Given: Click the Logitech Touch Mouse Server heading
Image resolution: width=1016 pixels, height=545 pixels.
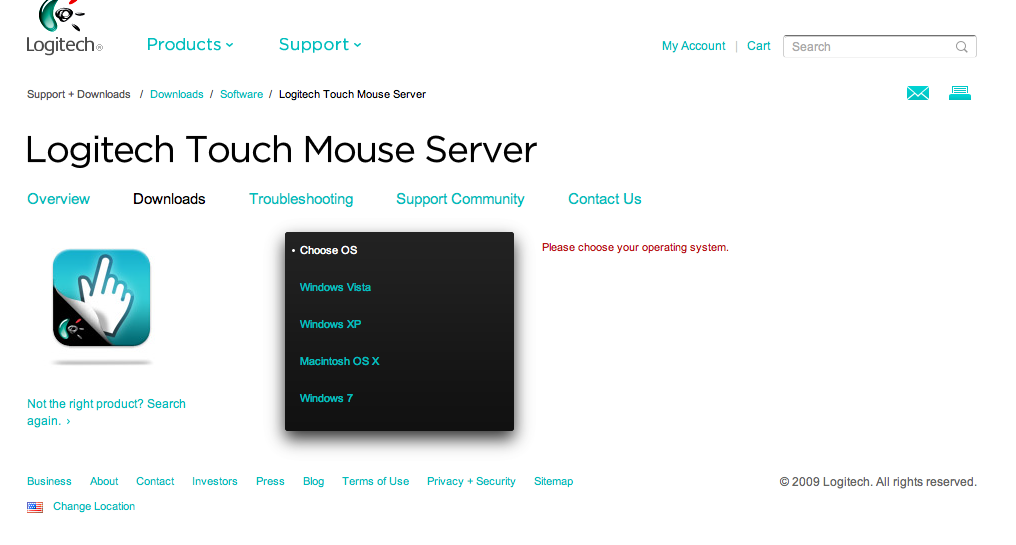Looking at the screenshot, I should pyautogui.click(x=281, y=150).
